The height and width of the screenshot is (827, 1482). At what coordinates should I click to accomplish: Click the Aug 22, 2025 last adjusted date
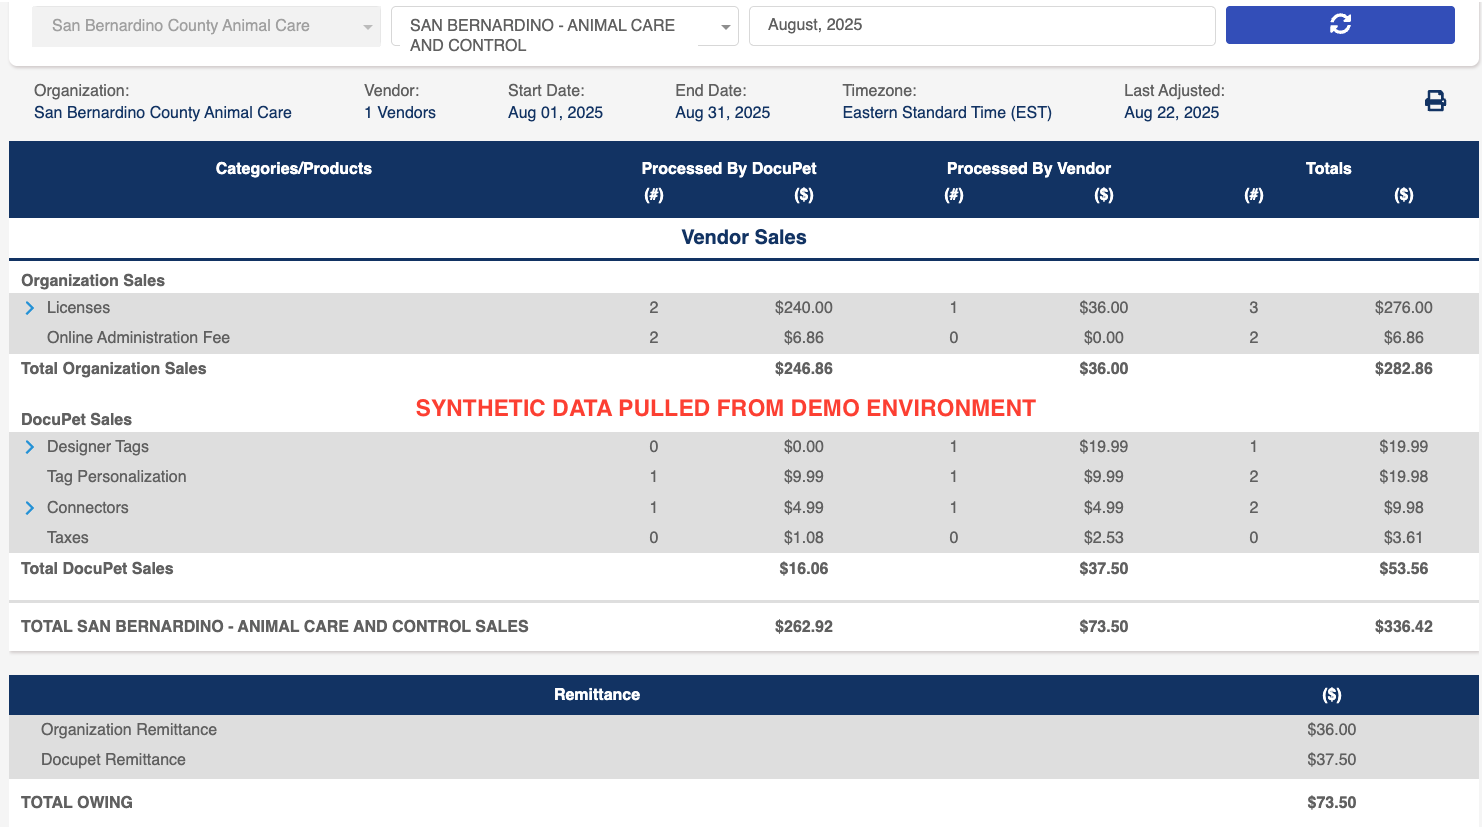coord(1172,113)
